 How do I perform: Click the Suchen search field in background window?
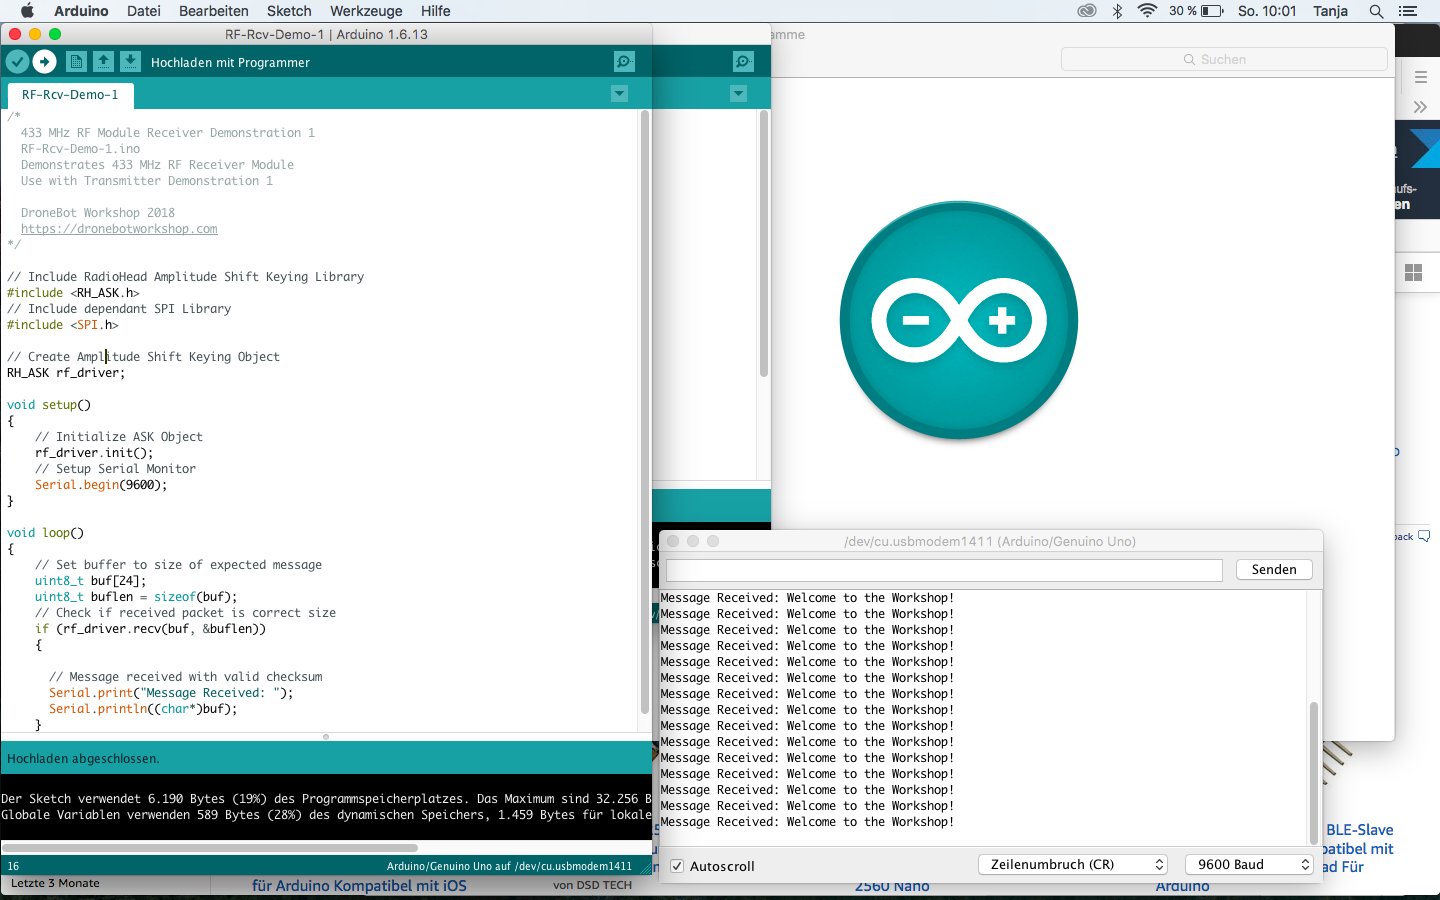(1224, 60)
